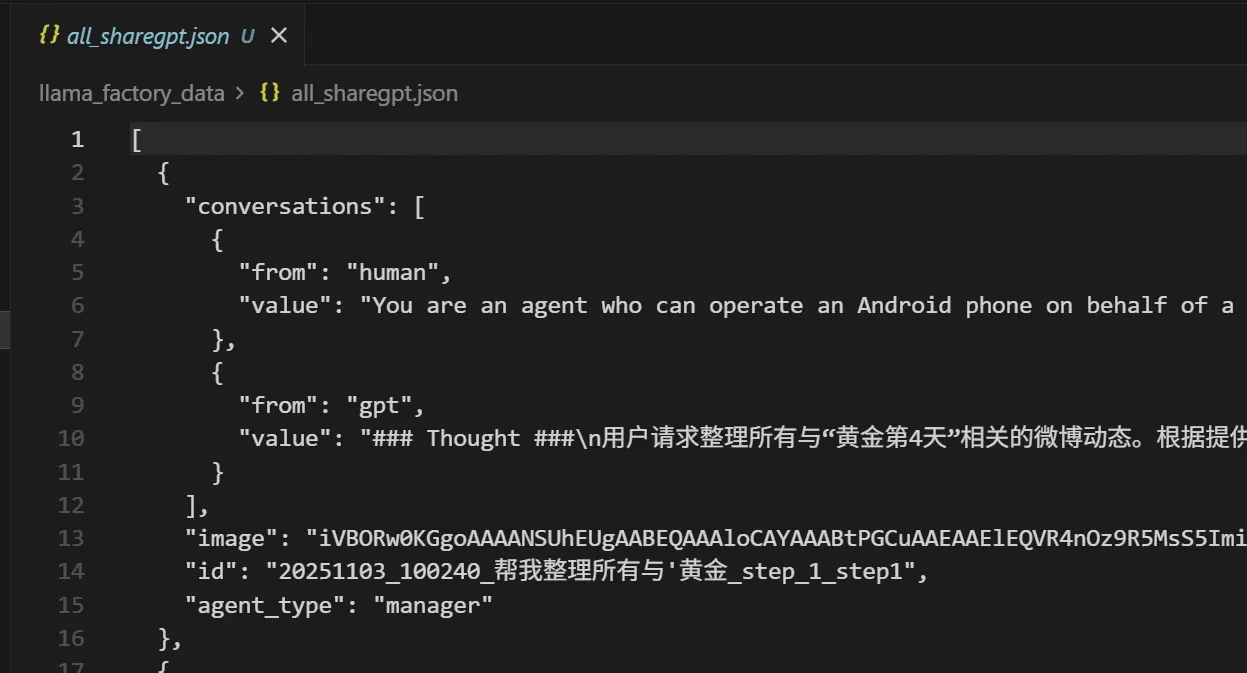Select line number 13 in the gutter
Image resolution: width=1247 pixels, height=673 pixels.
point(71,538)
